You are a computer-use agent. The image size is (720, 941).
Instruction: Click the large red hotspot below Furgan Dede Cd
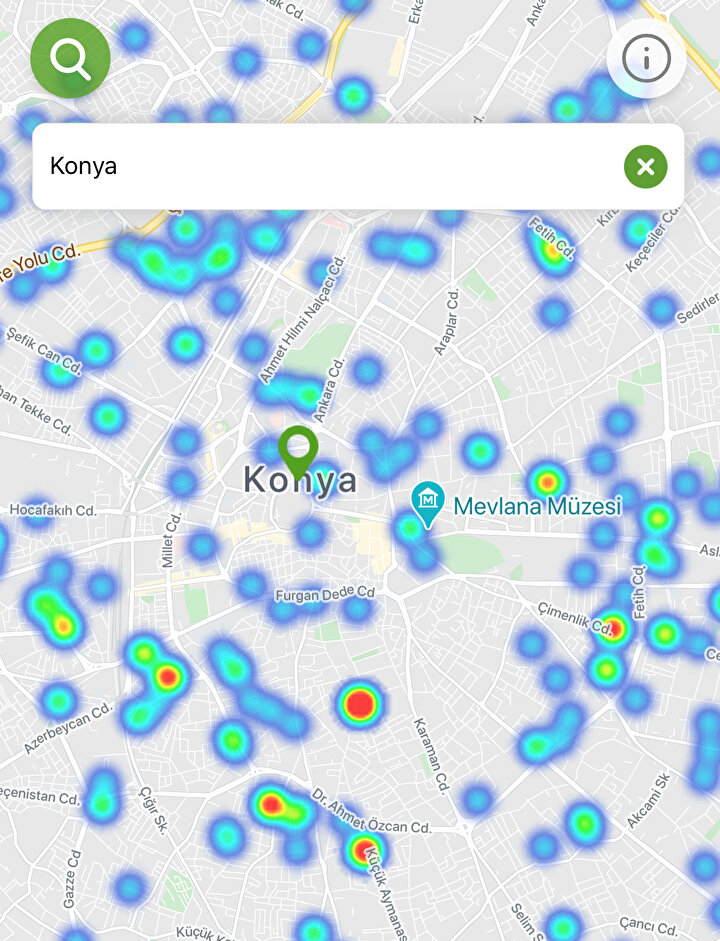359,704
